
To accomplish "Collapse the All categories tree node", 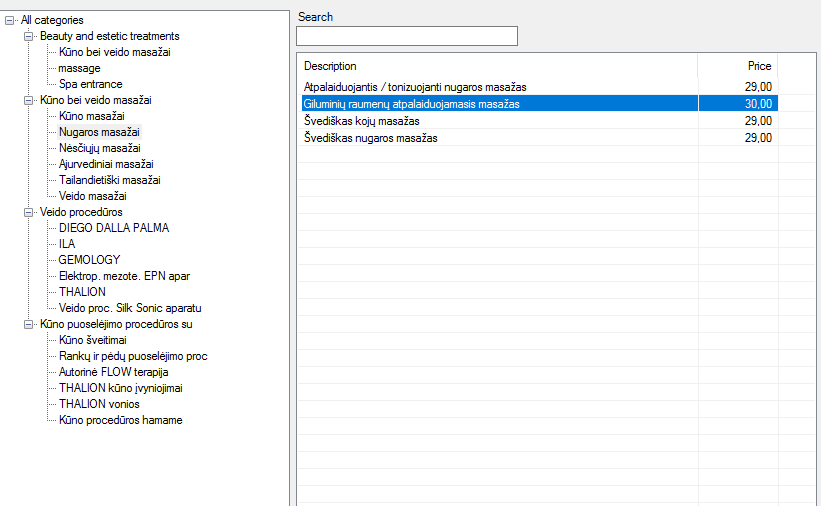I will [x=9, y=20].
